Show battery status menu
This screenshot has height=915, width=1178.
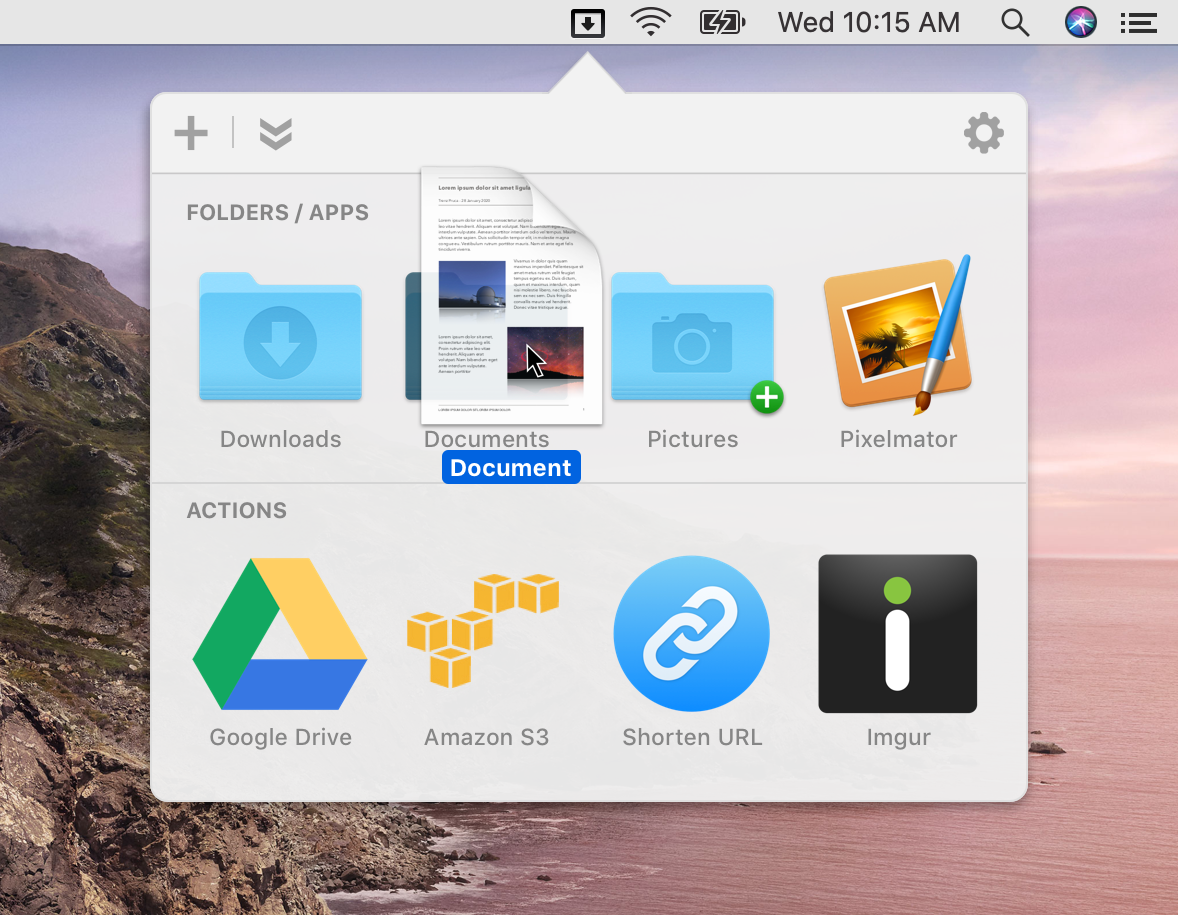pos(722,22)
